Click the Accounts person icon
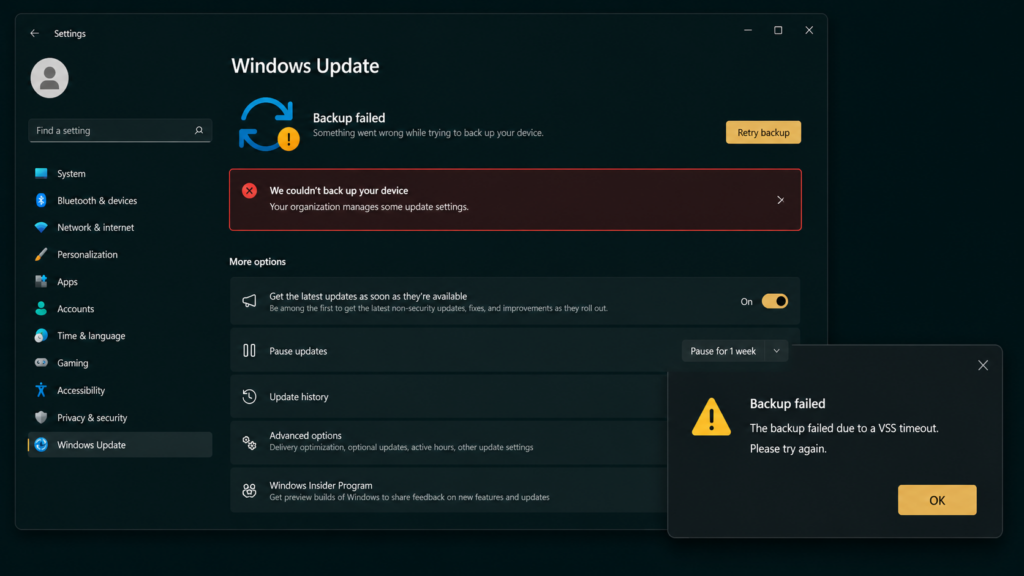 [x=41, y=308]
